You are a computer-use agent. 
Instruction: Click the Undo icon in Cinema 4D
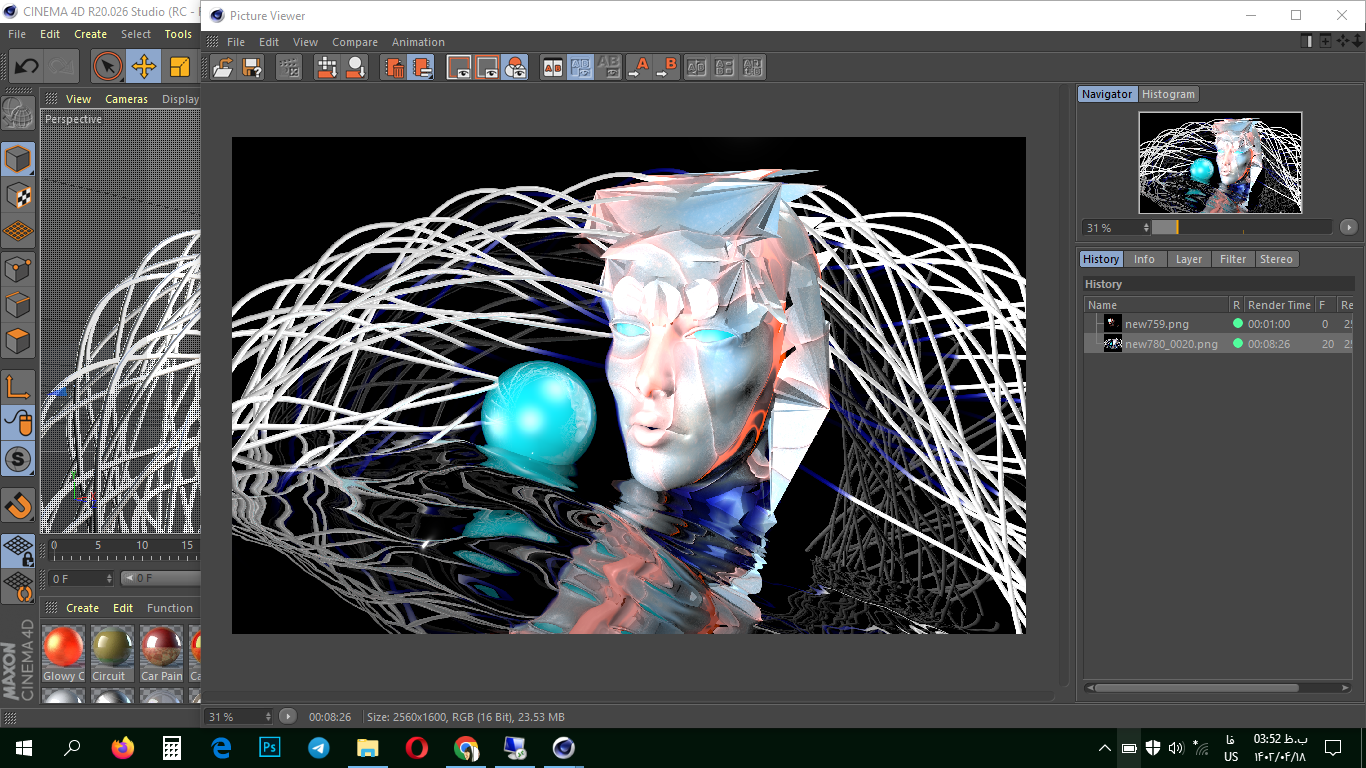tap(25, 67)
